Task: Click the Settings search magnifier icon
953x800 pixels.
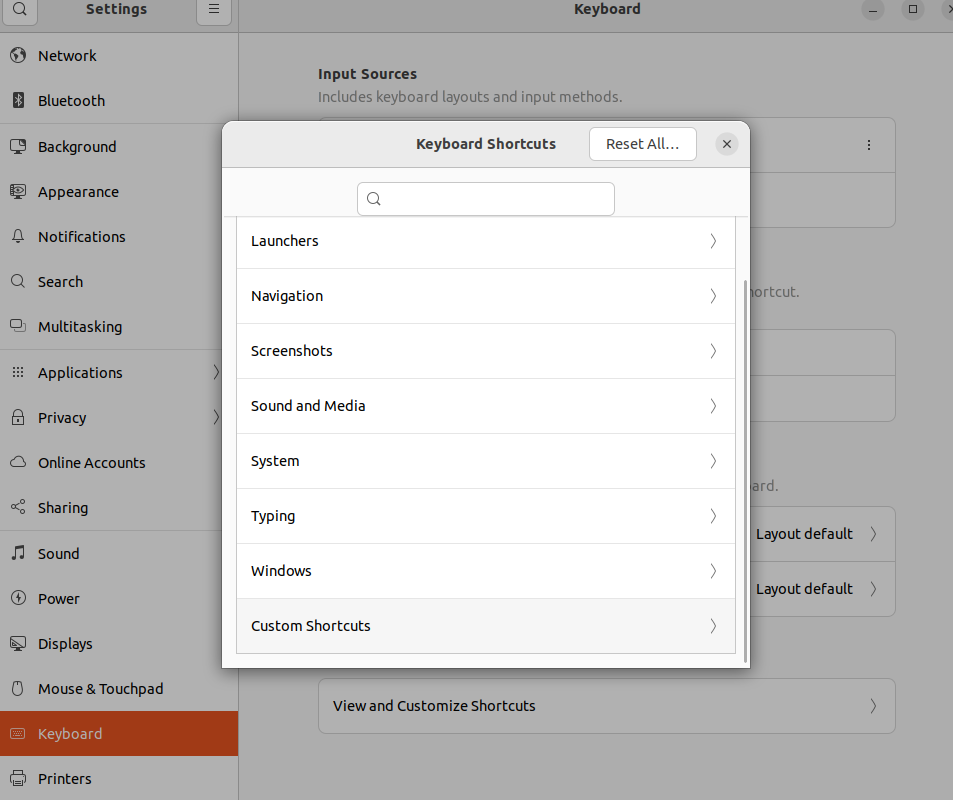Action: (19, 9)
